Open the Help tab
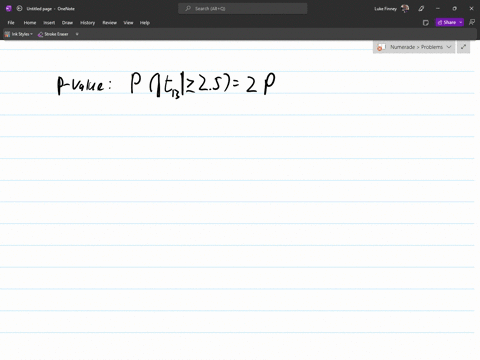Image resolution: width=480 pixels, height=360 pixels. 145,23
